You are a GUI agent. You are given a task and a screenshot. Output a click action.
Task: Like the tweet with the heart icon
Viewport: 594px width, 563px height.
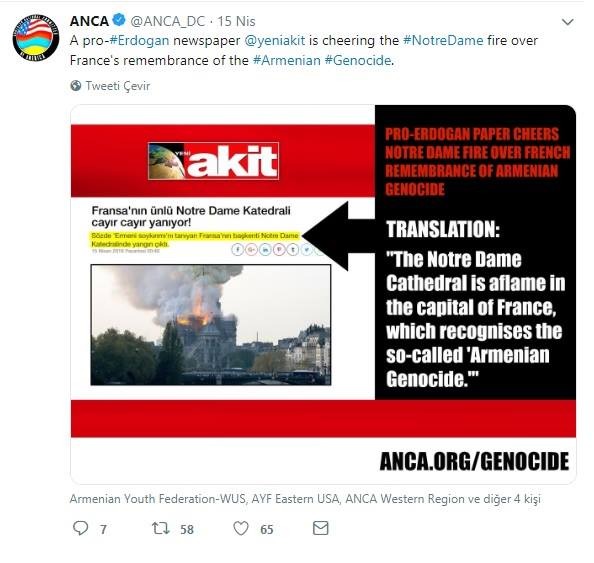coord(241,528)
